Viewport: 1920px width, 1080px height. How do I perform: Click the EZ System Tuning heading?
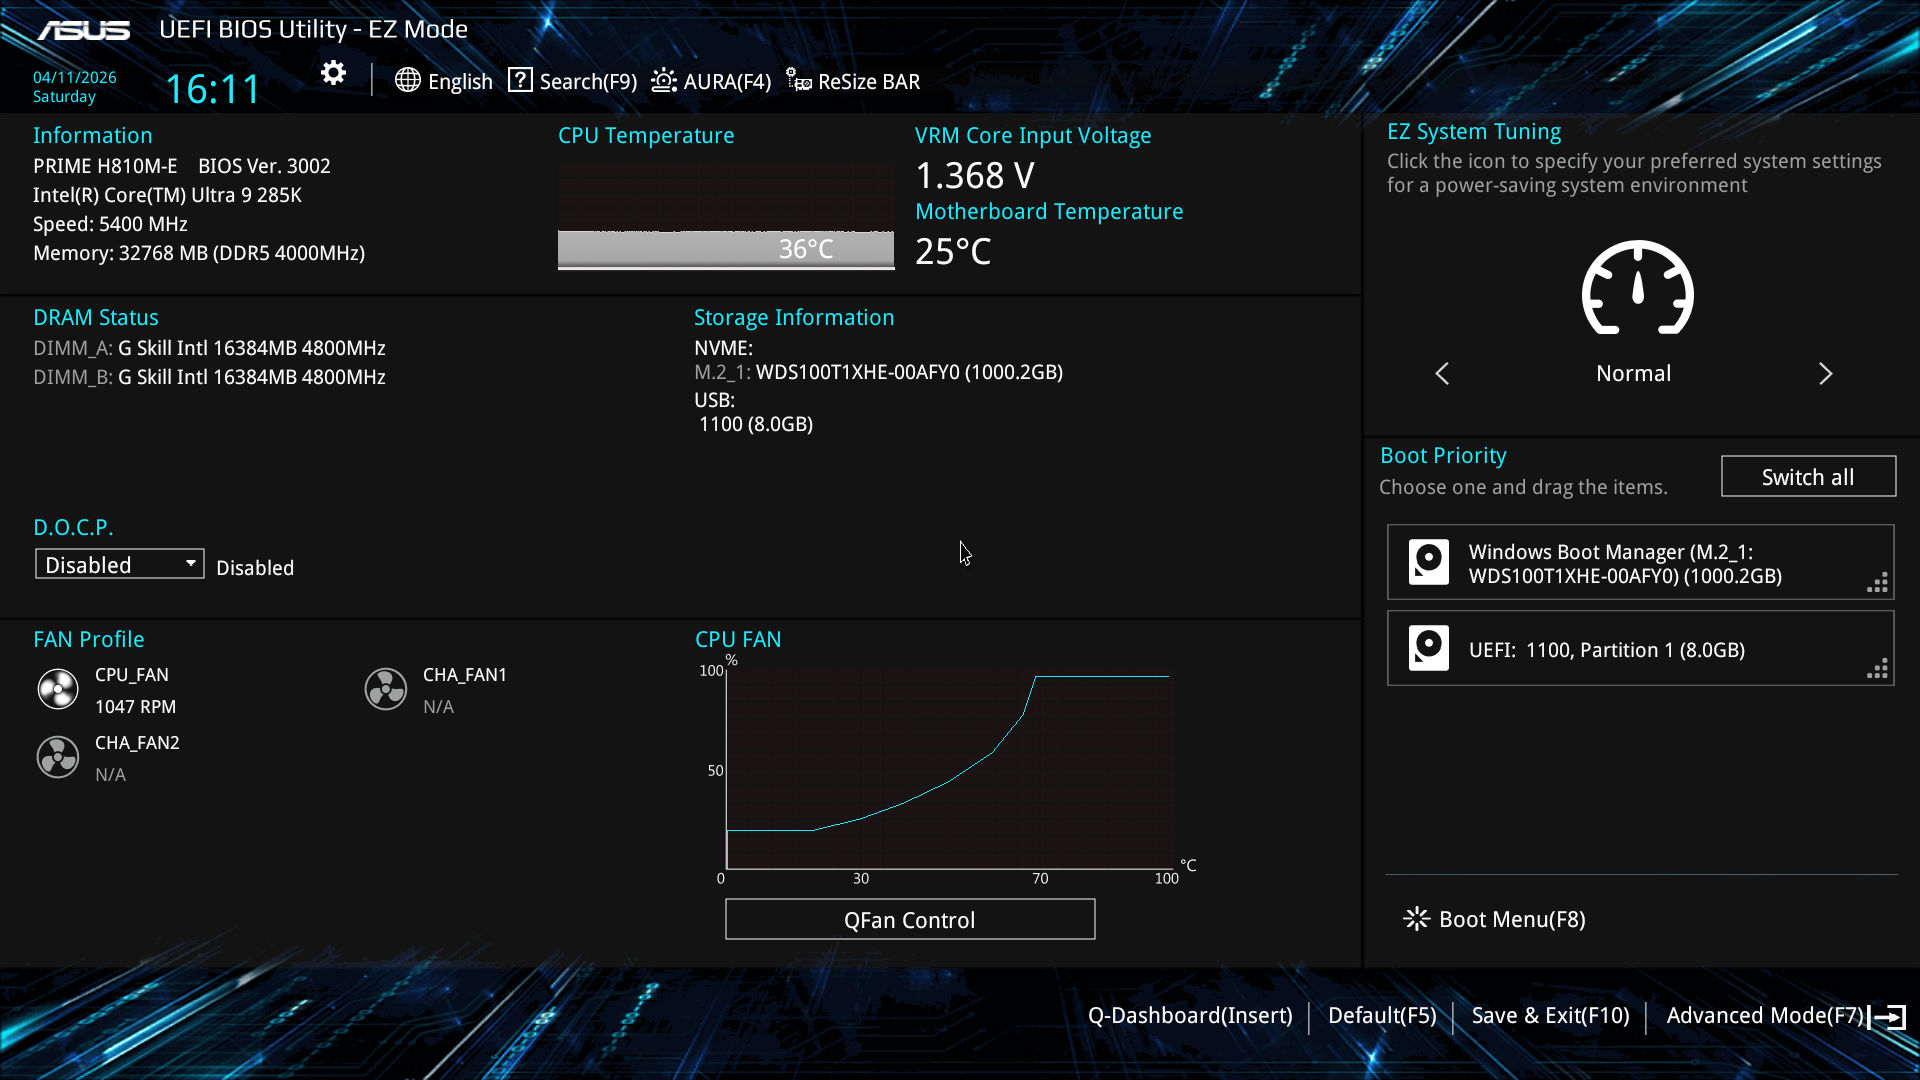[1474, 131]
